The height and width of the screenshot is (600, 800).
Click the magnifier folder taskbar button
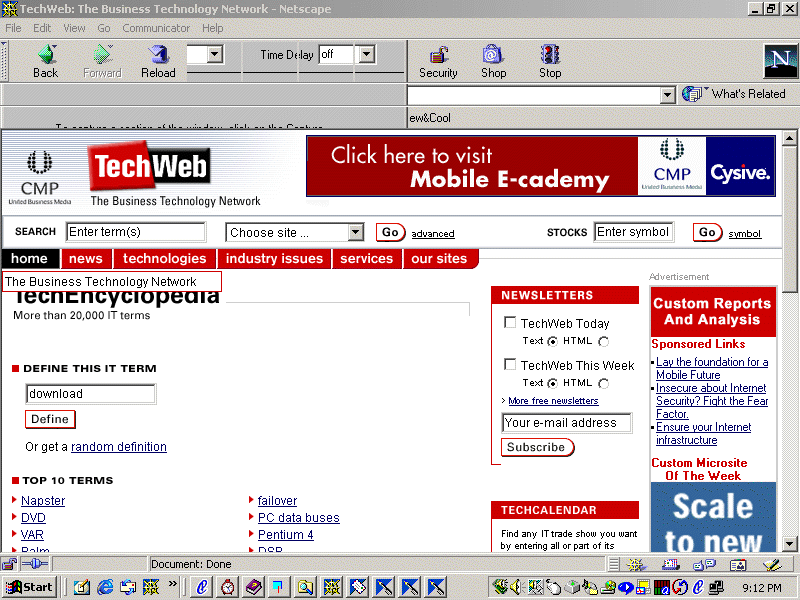coord(306,587)
